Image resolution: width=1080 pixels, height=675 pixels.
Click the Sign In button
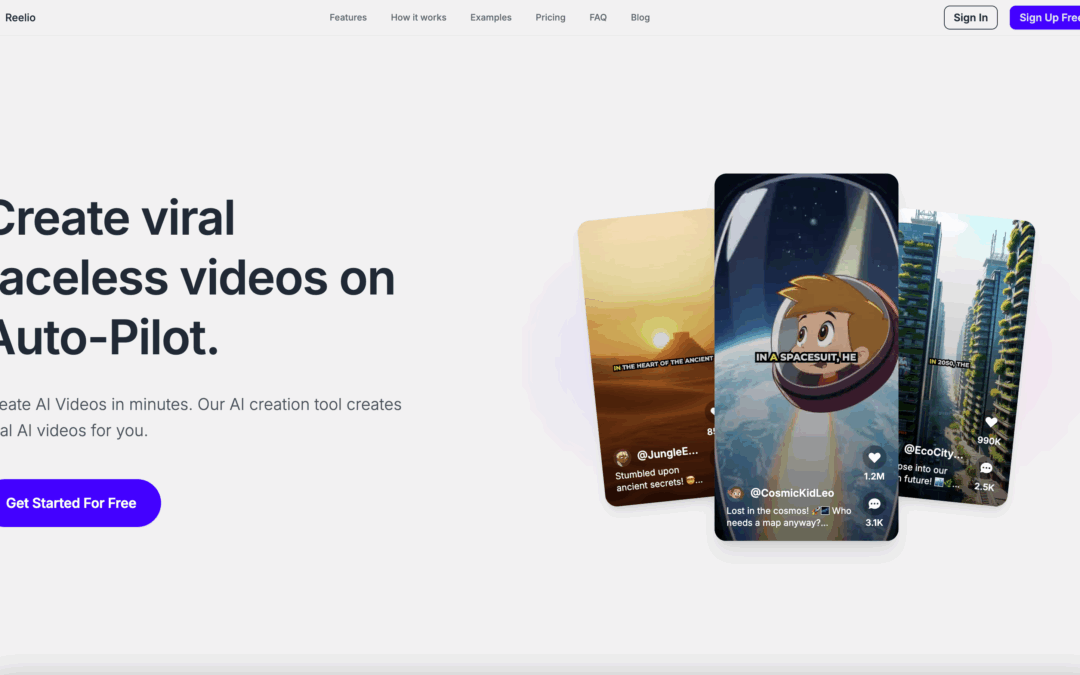(x=970, y=17)
